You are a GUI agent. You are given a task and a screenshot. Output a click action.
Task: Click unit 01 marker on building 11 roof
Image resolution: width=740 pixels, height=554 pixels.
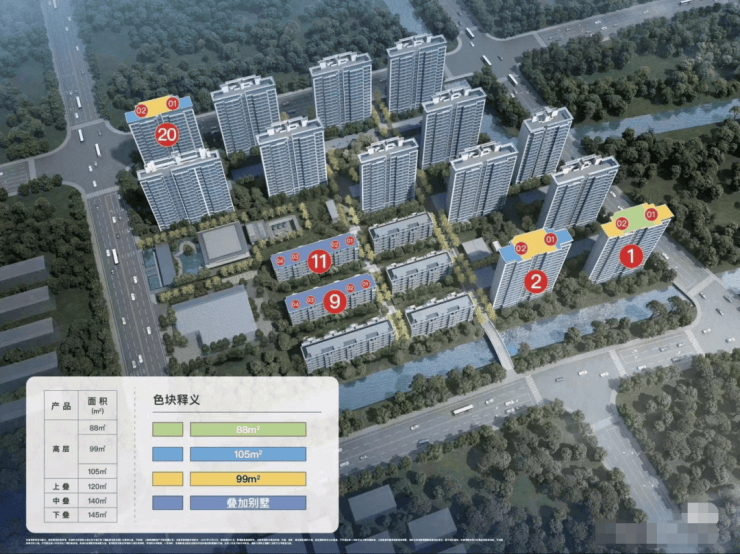350,241
